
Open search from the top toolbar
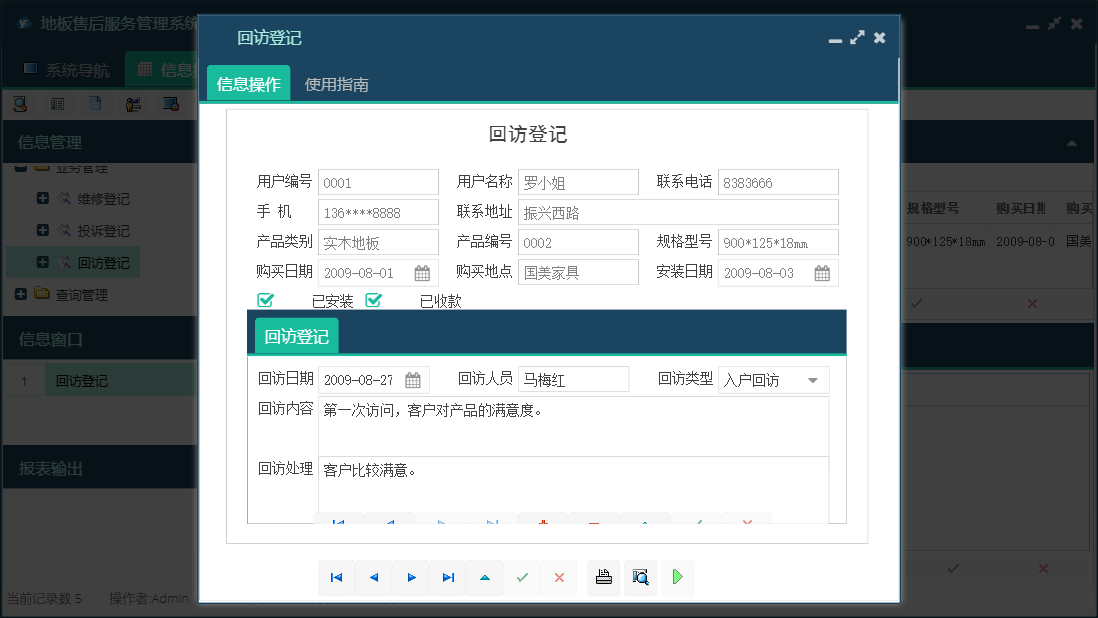coord(20,103)
